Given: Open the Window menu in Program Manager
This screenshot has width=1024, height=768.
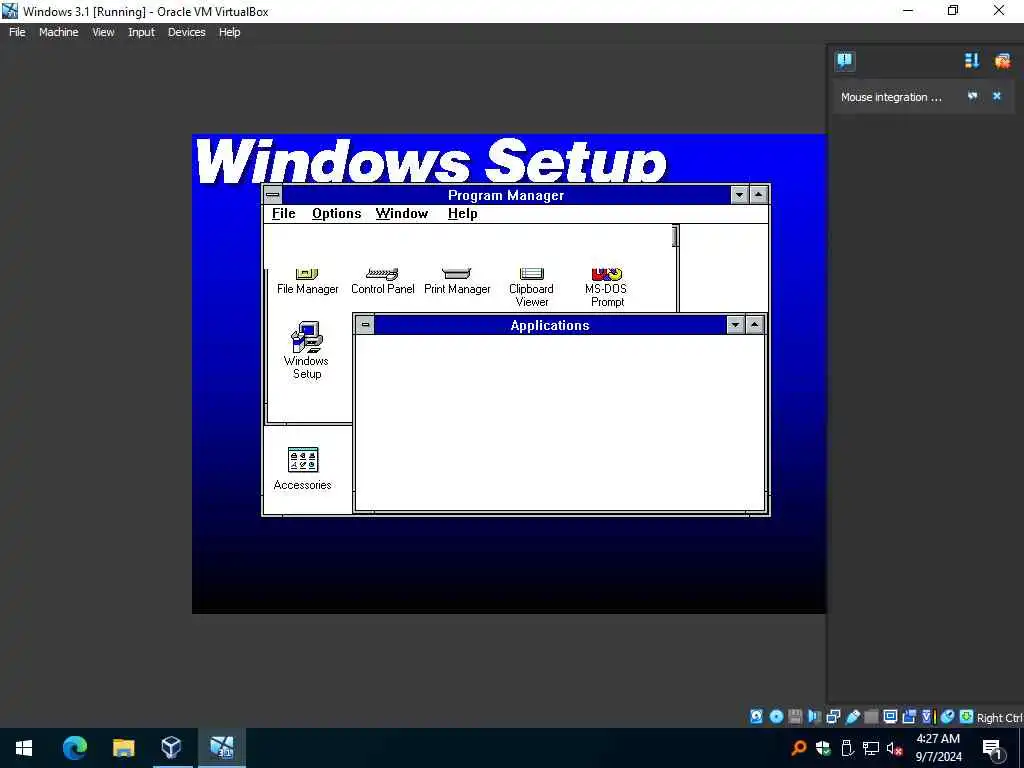Looking at the screenshot, I should coord(402,214).
